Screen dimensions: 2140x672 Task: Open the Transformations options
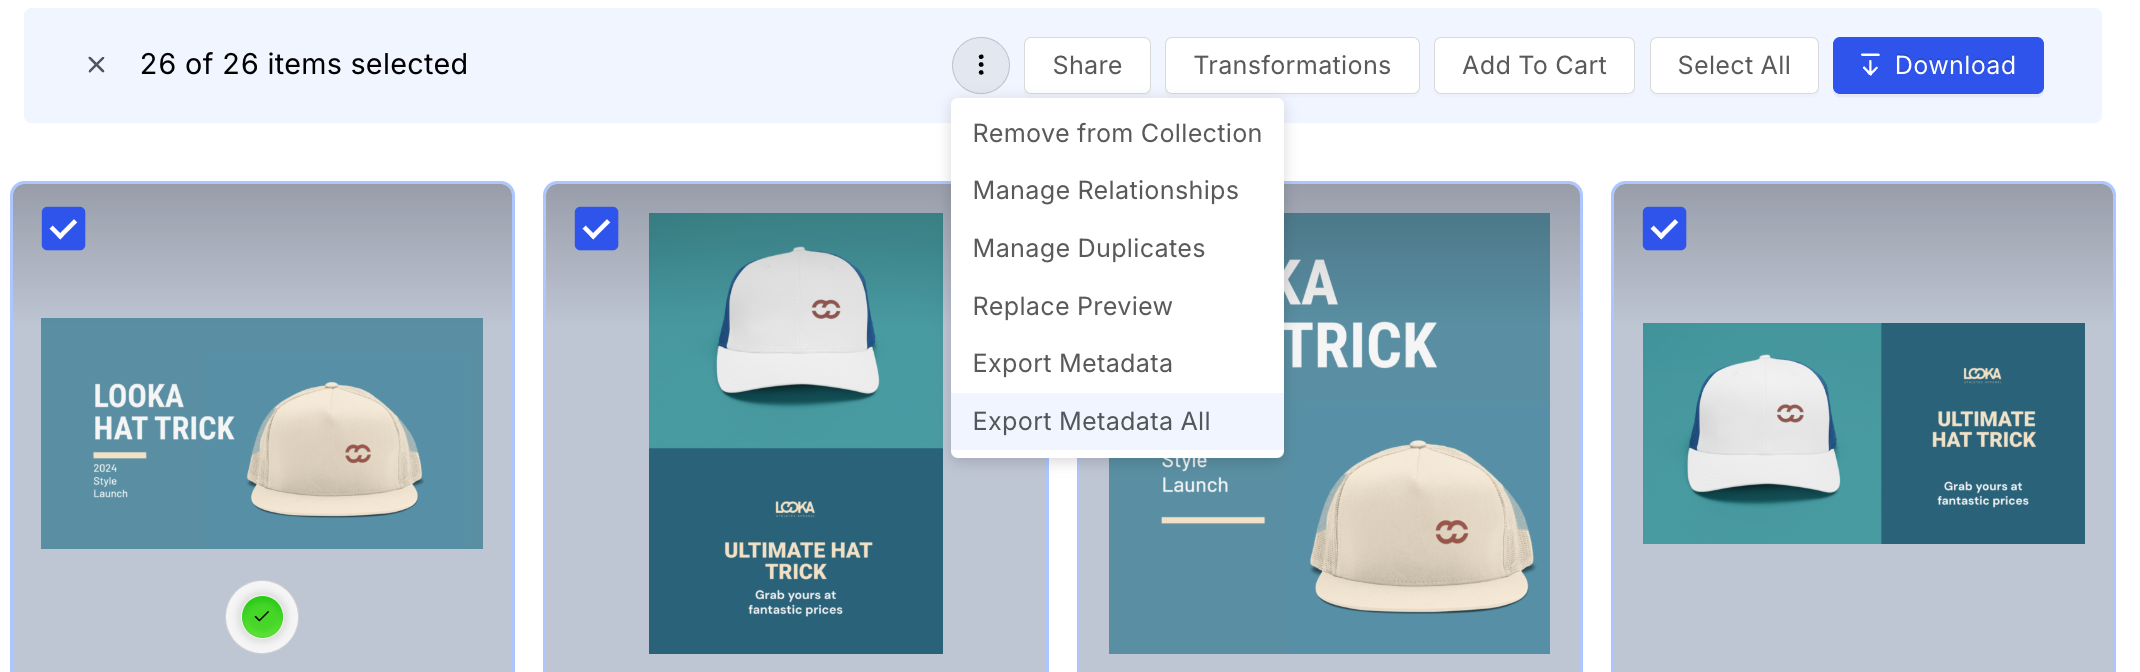(1291, 65)
